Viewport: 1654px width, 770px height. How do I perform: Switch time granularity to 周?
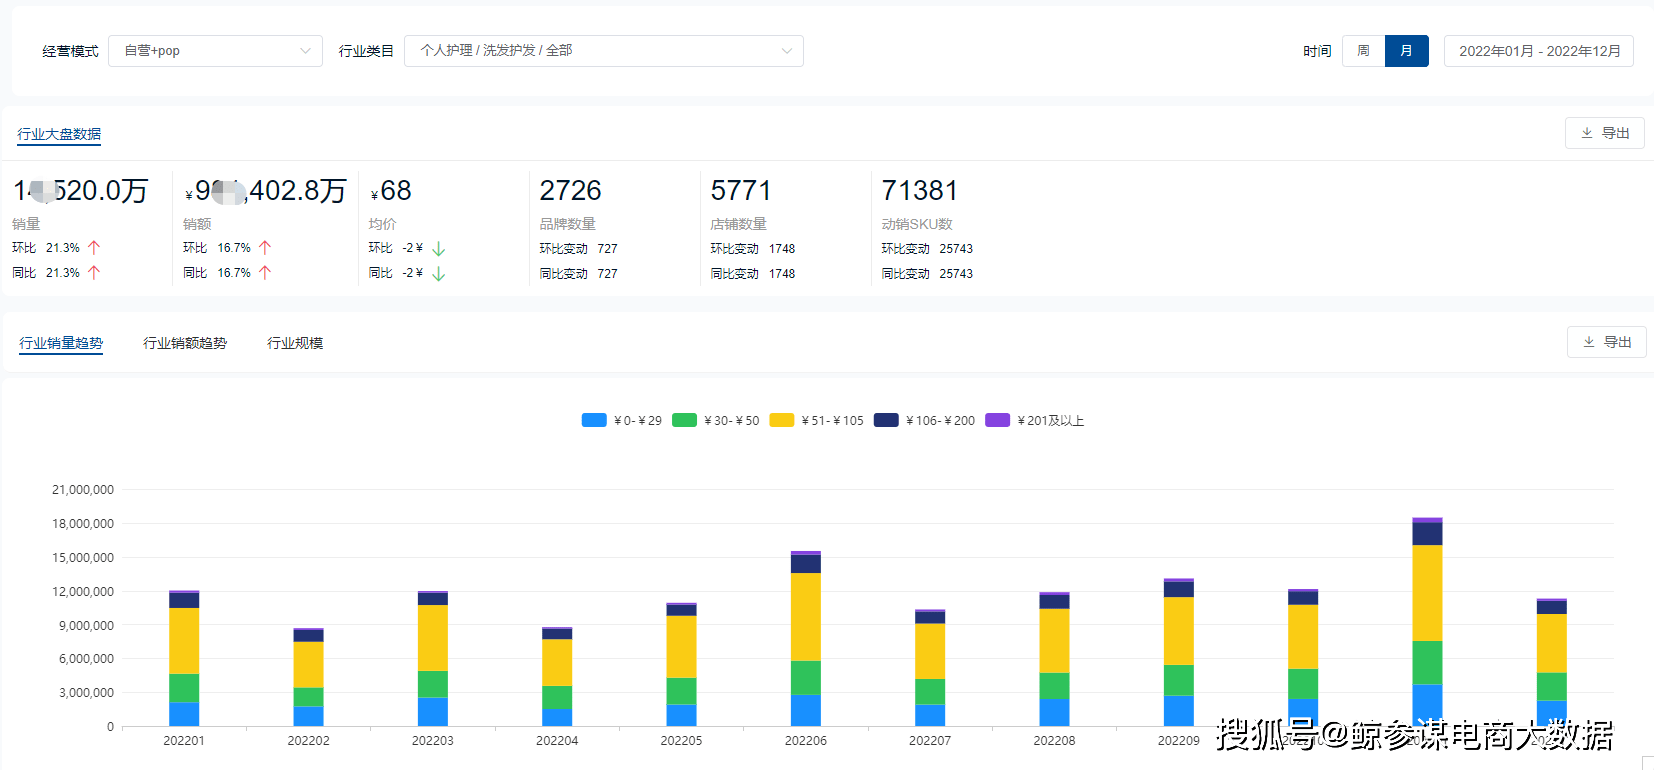click(x=1363, y=51)
